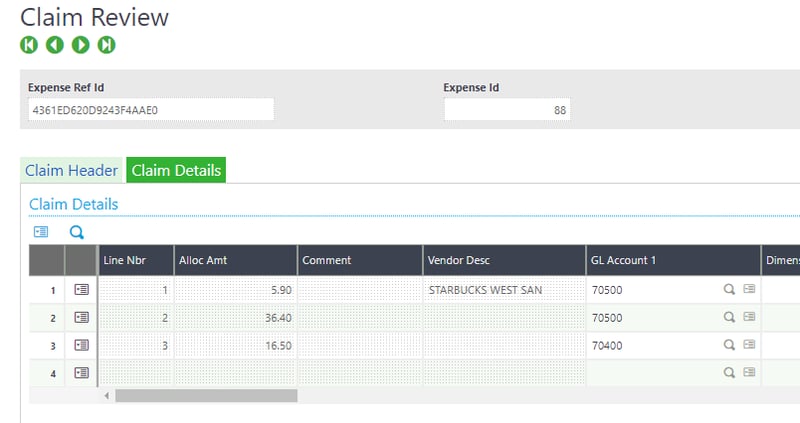This screenshot has height=423, width=800.
Task: Jump to the last claim record
Action: click(x=106, y=45)
